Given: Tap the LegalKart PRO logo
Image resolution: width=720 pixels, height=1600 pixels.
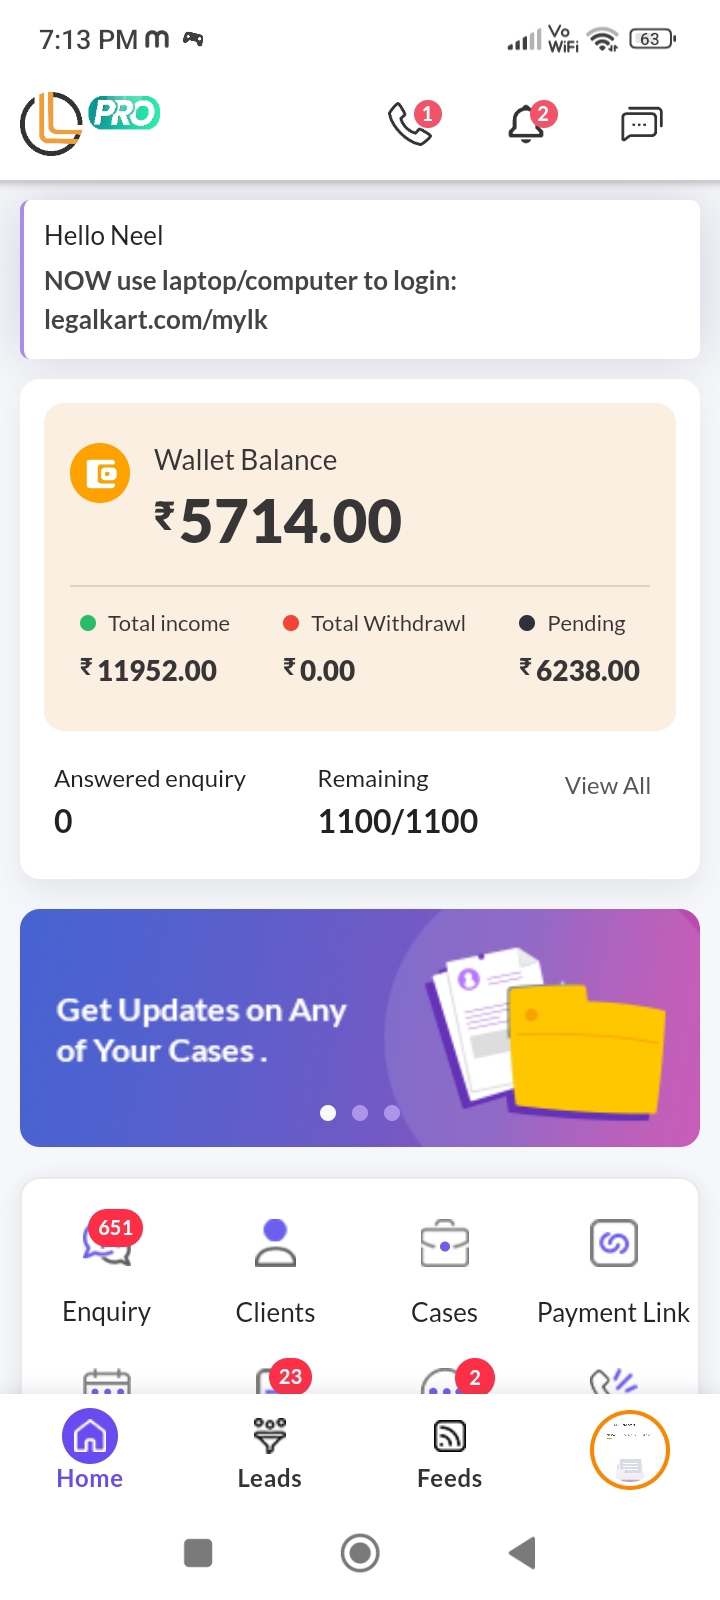Looking at the screenshot, I should 89,122.
